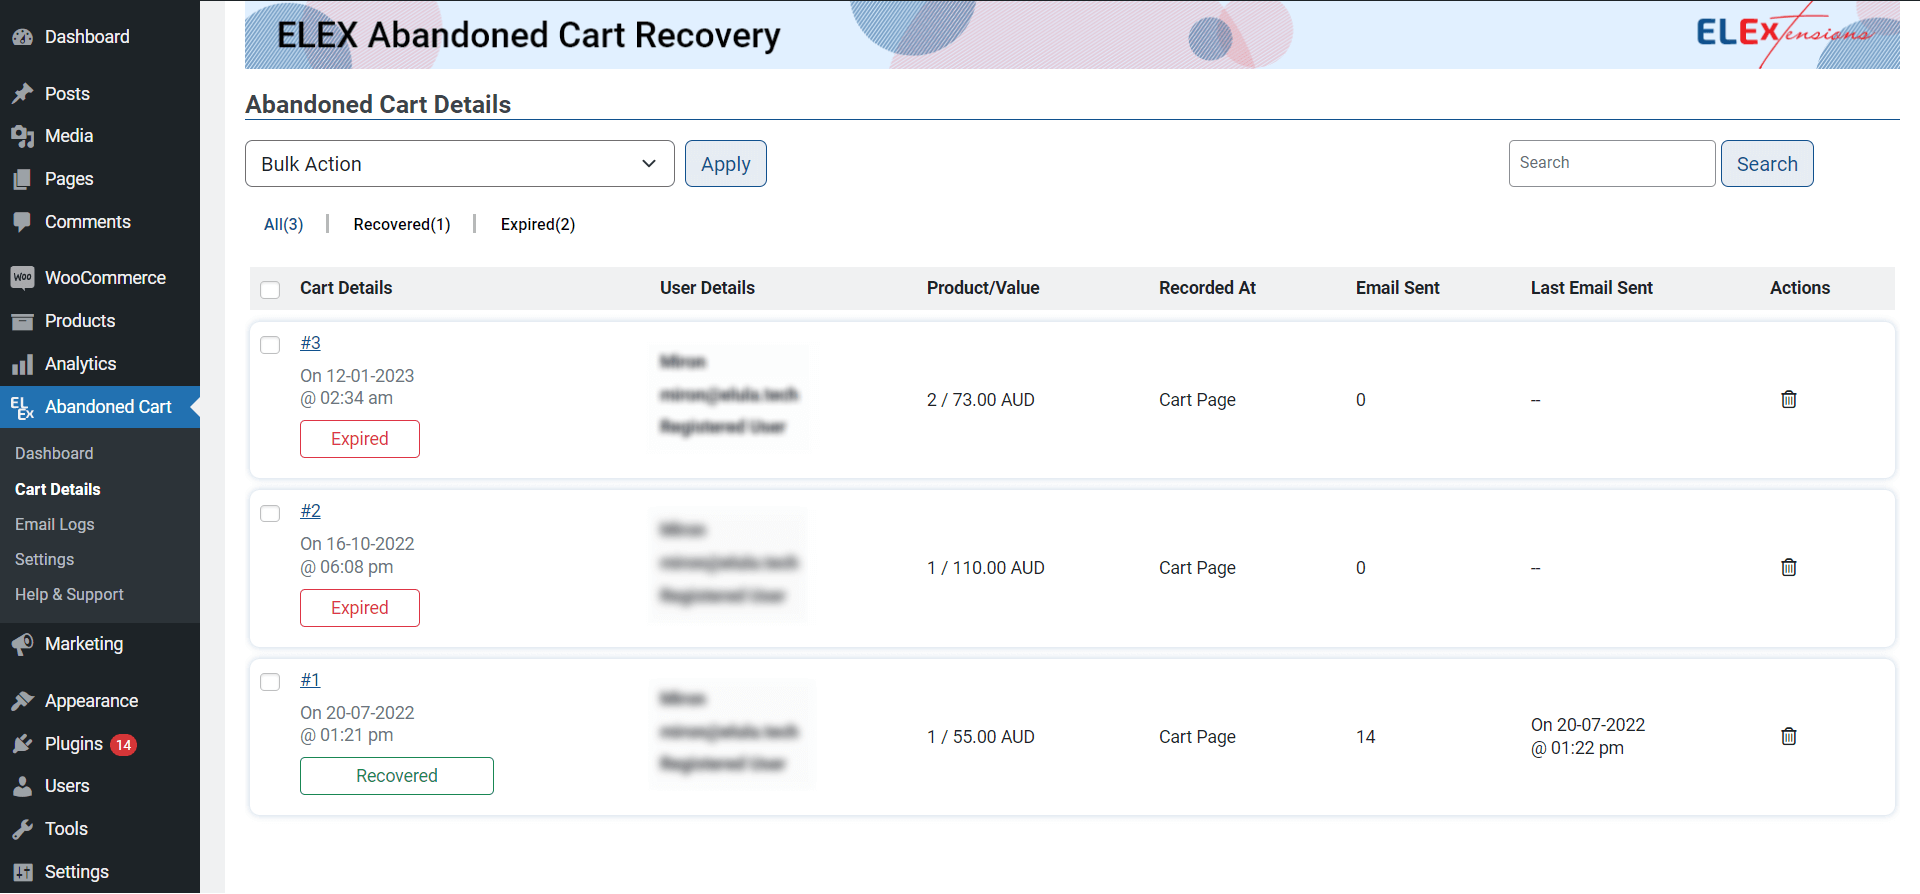Delete cart #3 with trash icon
This screenshot has width=1920, height=894.
[x=1789, y=399]
